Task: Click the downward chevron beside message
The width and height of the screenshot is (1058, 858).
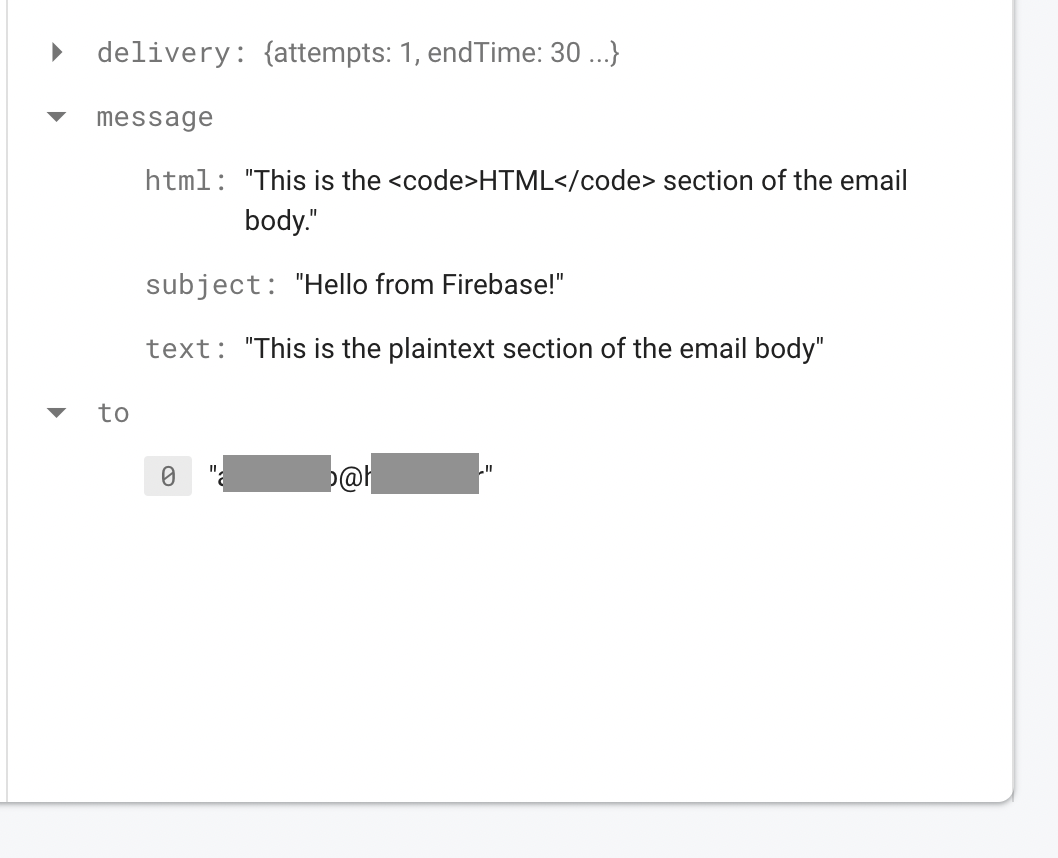Action: point(56,117)
